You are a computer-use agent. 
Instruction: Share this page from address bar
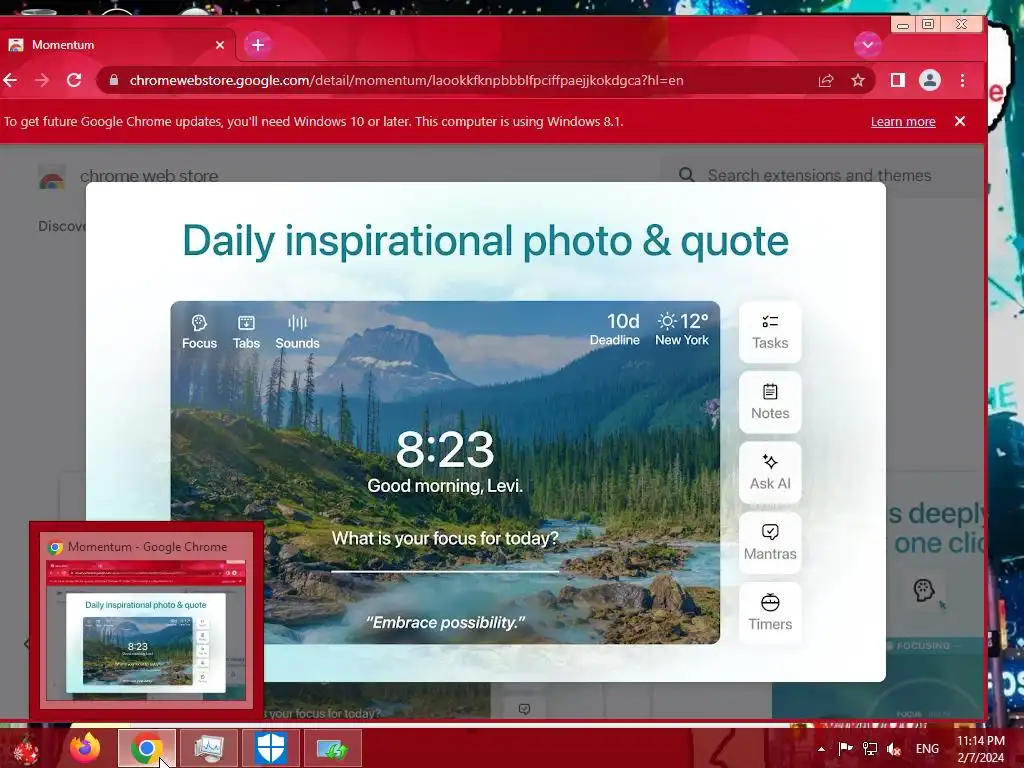(826, 80)
